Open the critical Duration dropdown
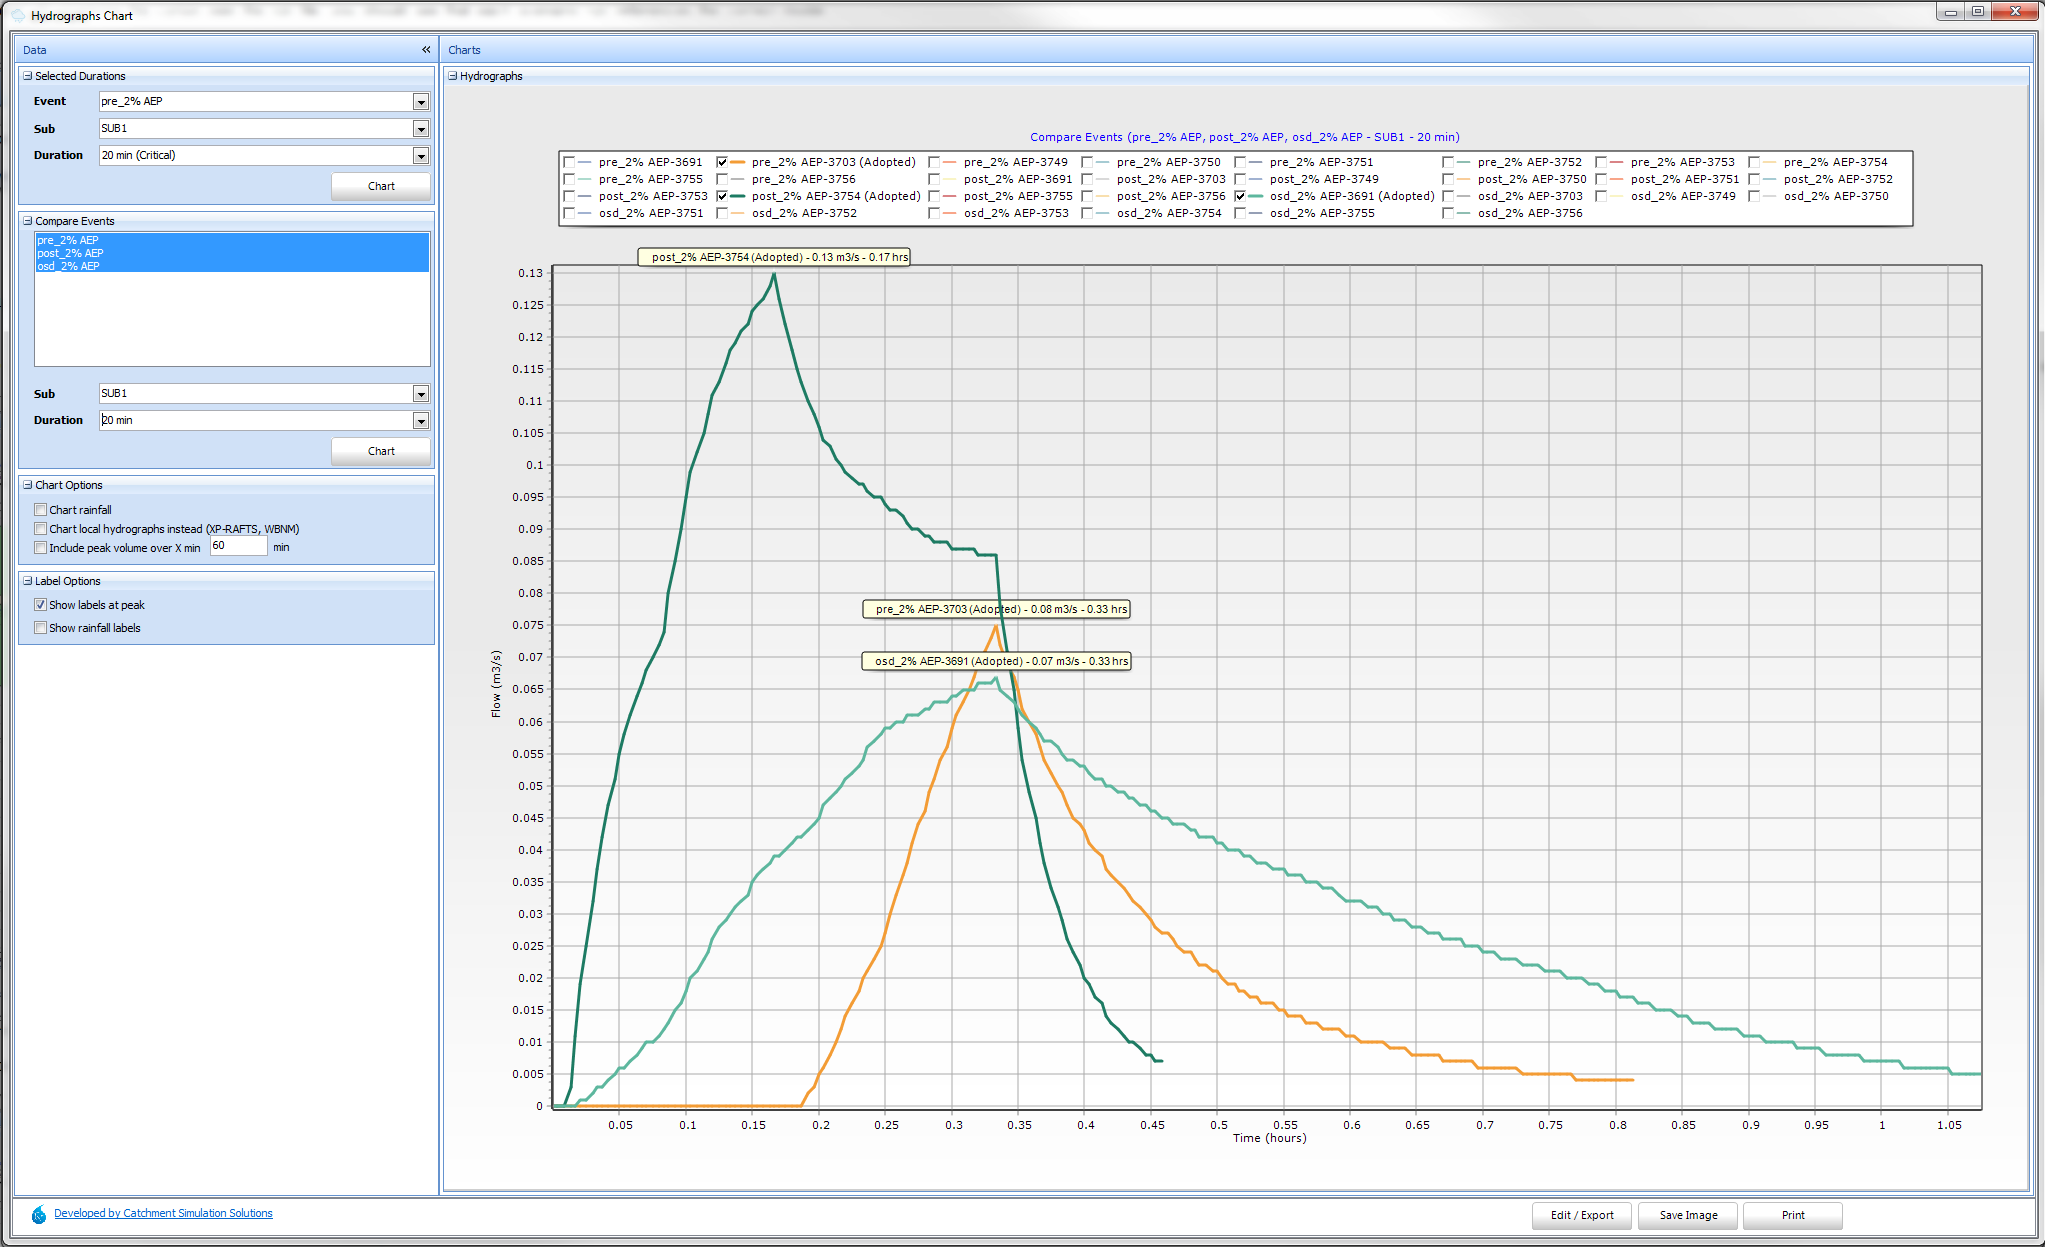2045x1247 pixels. 421,156
